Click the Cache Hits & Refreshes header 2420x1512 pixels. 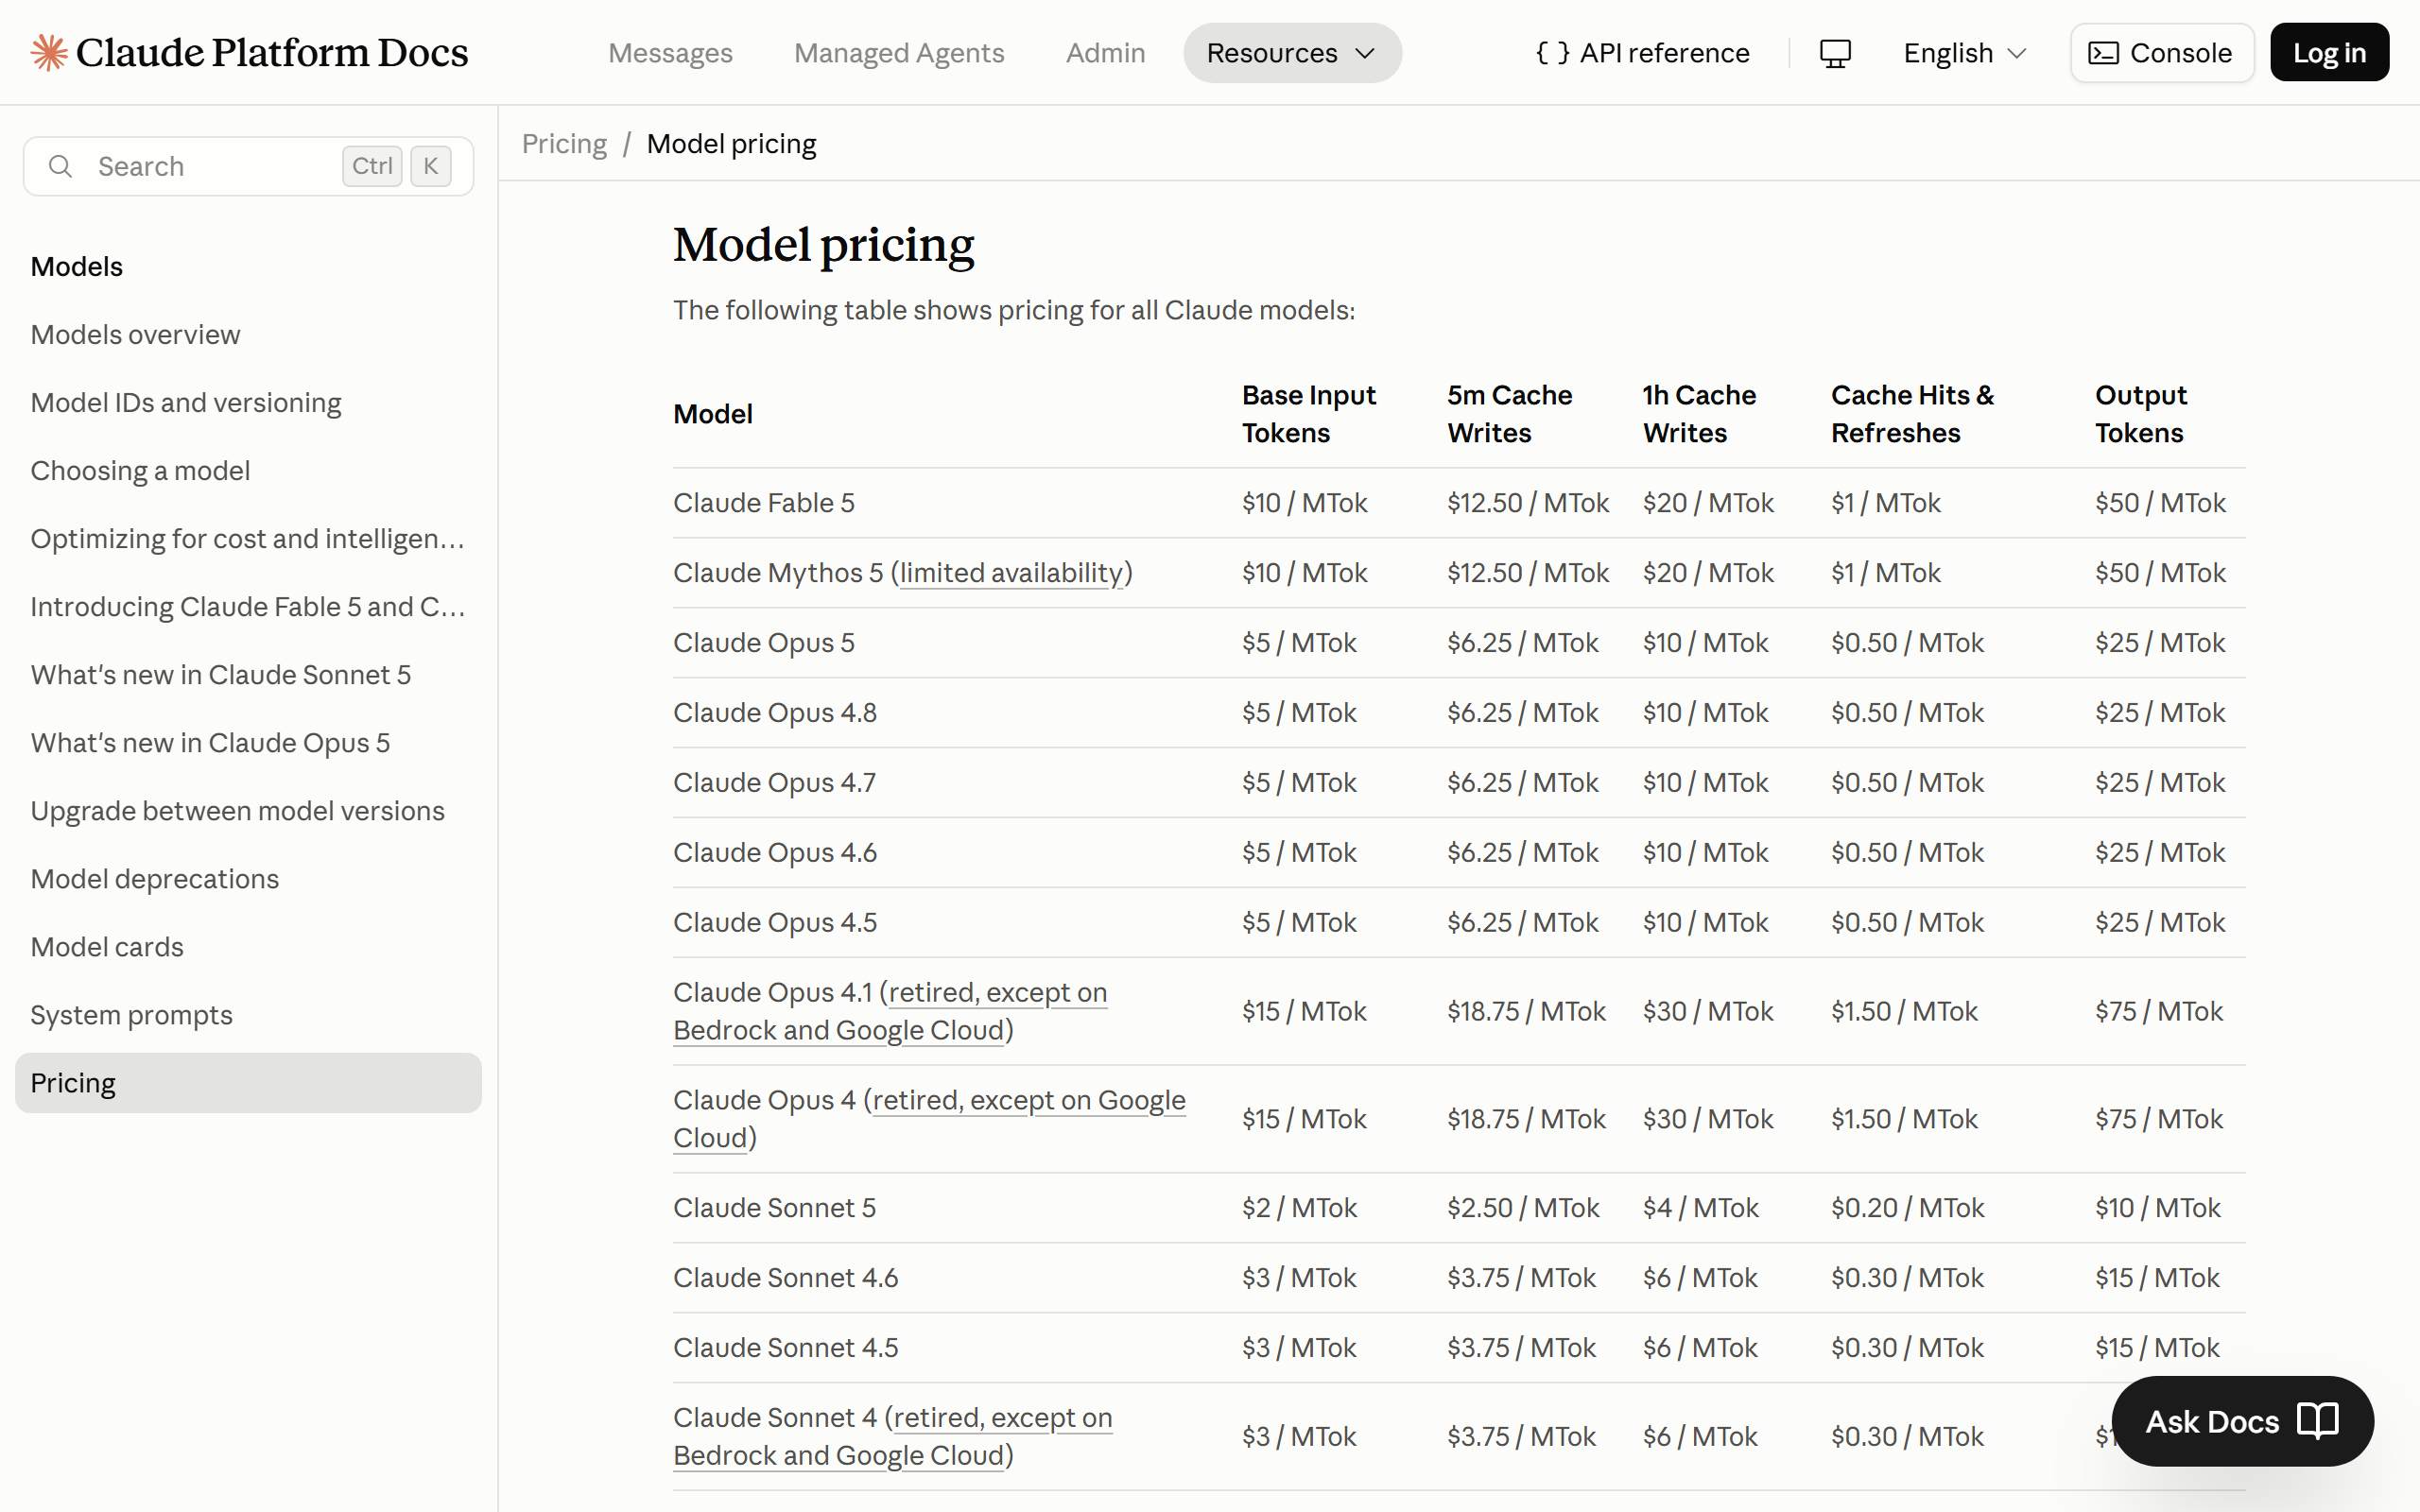(x=1912, y=414)
